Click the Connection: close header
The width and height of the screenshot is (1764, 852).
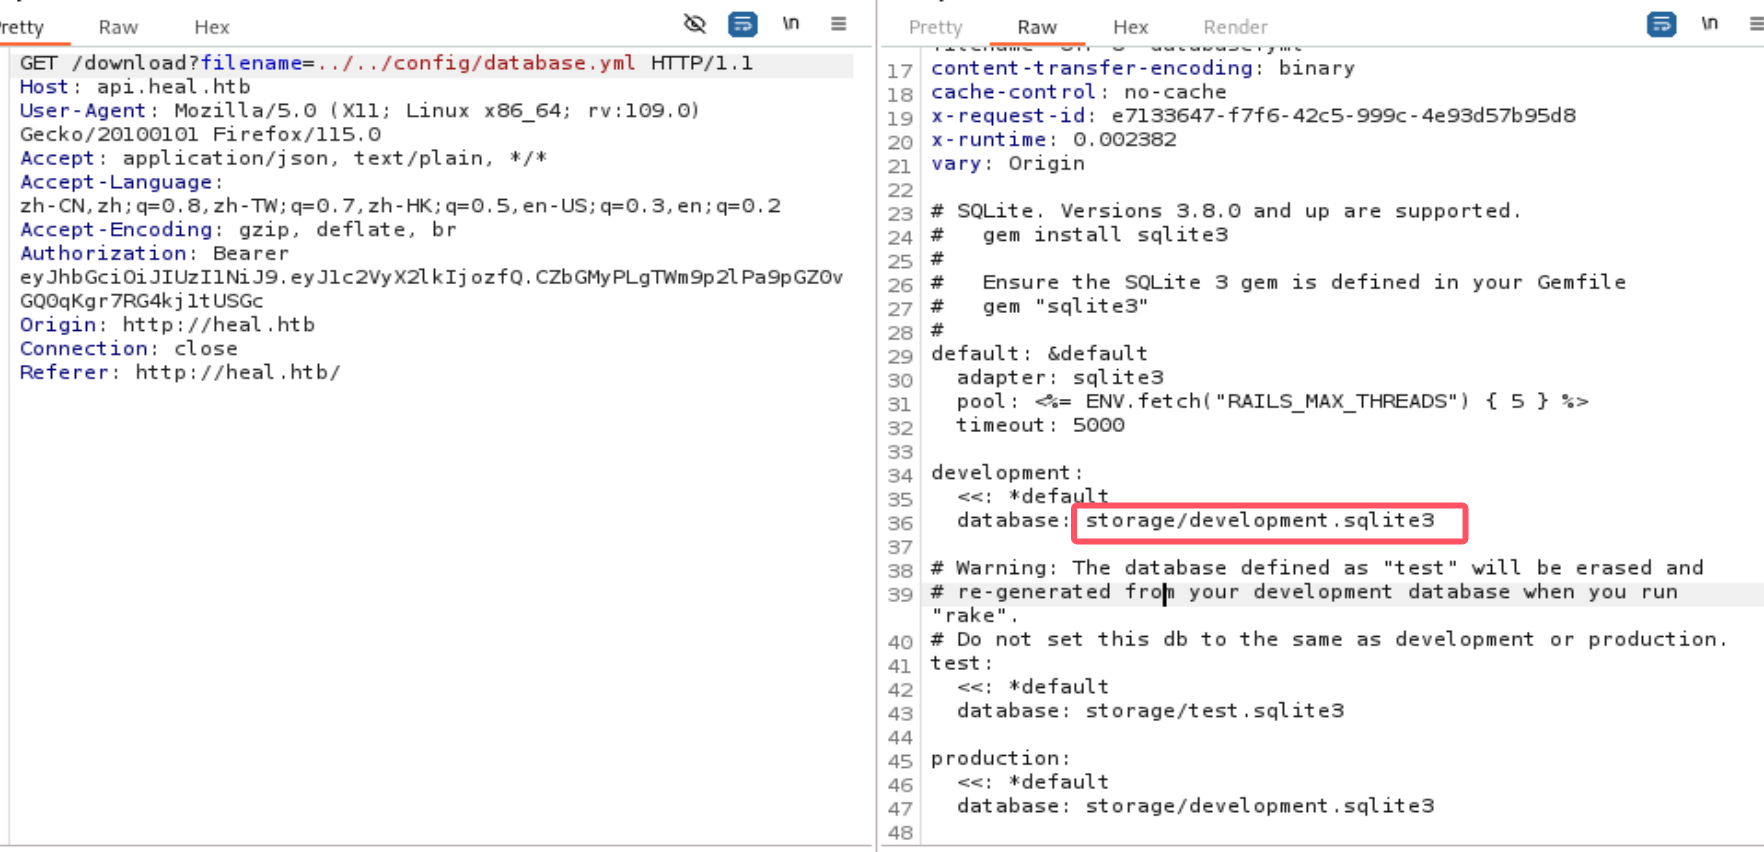click(128, 349)
